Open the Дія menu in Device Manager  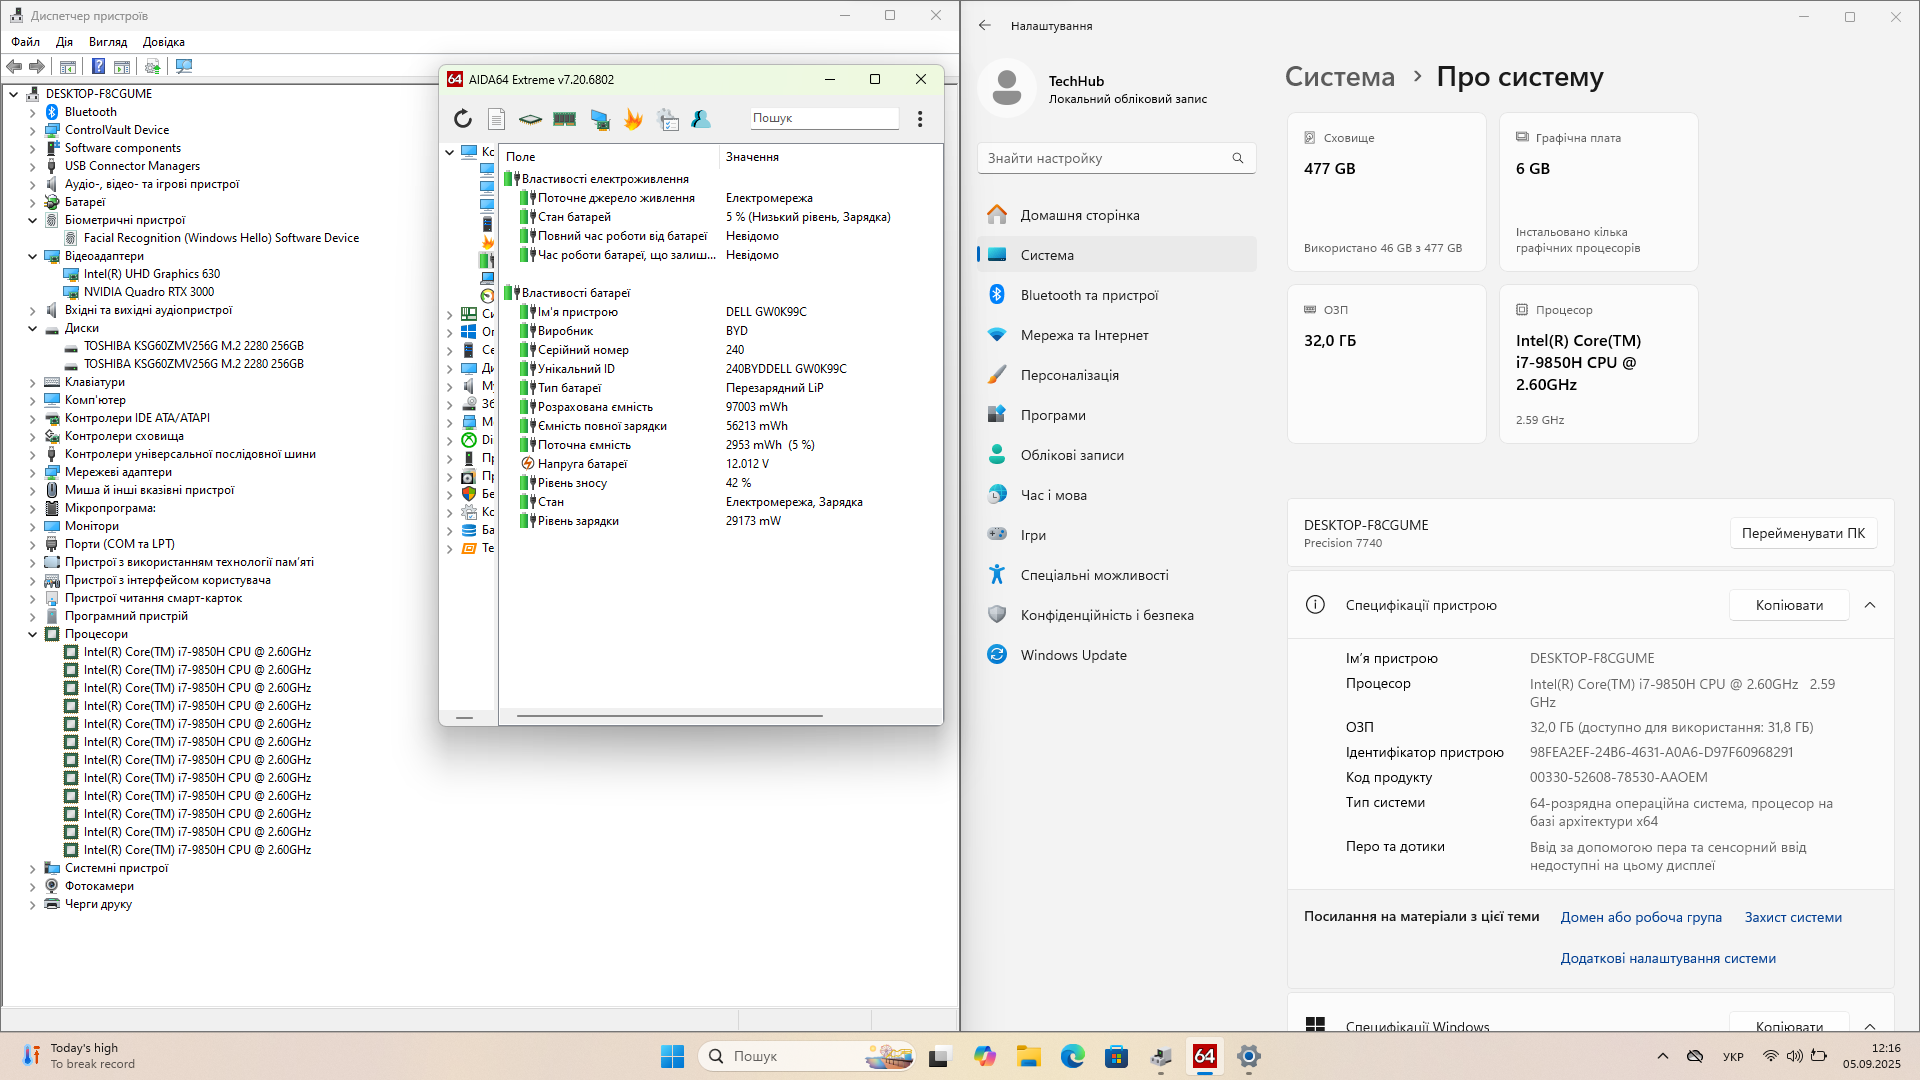65,42
